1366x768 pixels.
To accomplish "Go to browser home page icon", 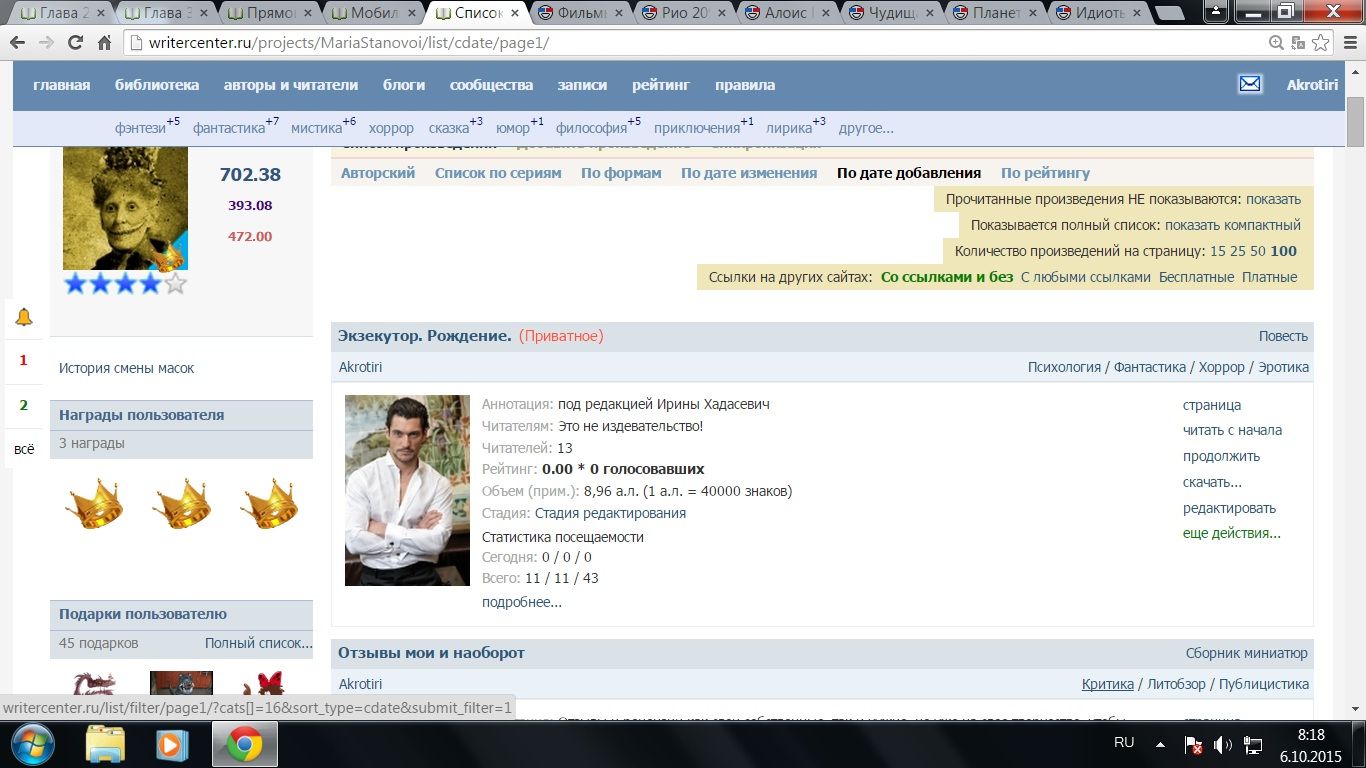I will click(x=104, y=43).
